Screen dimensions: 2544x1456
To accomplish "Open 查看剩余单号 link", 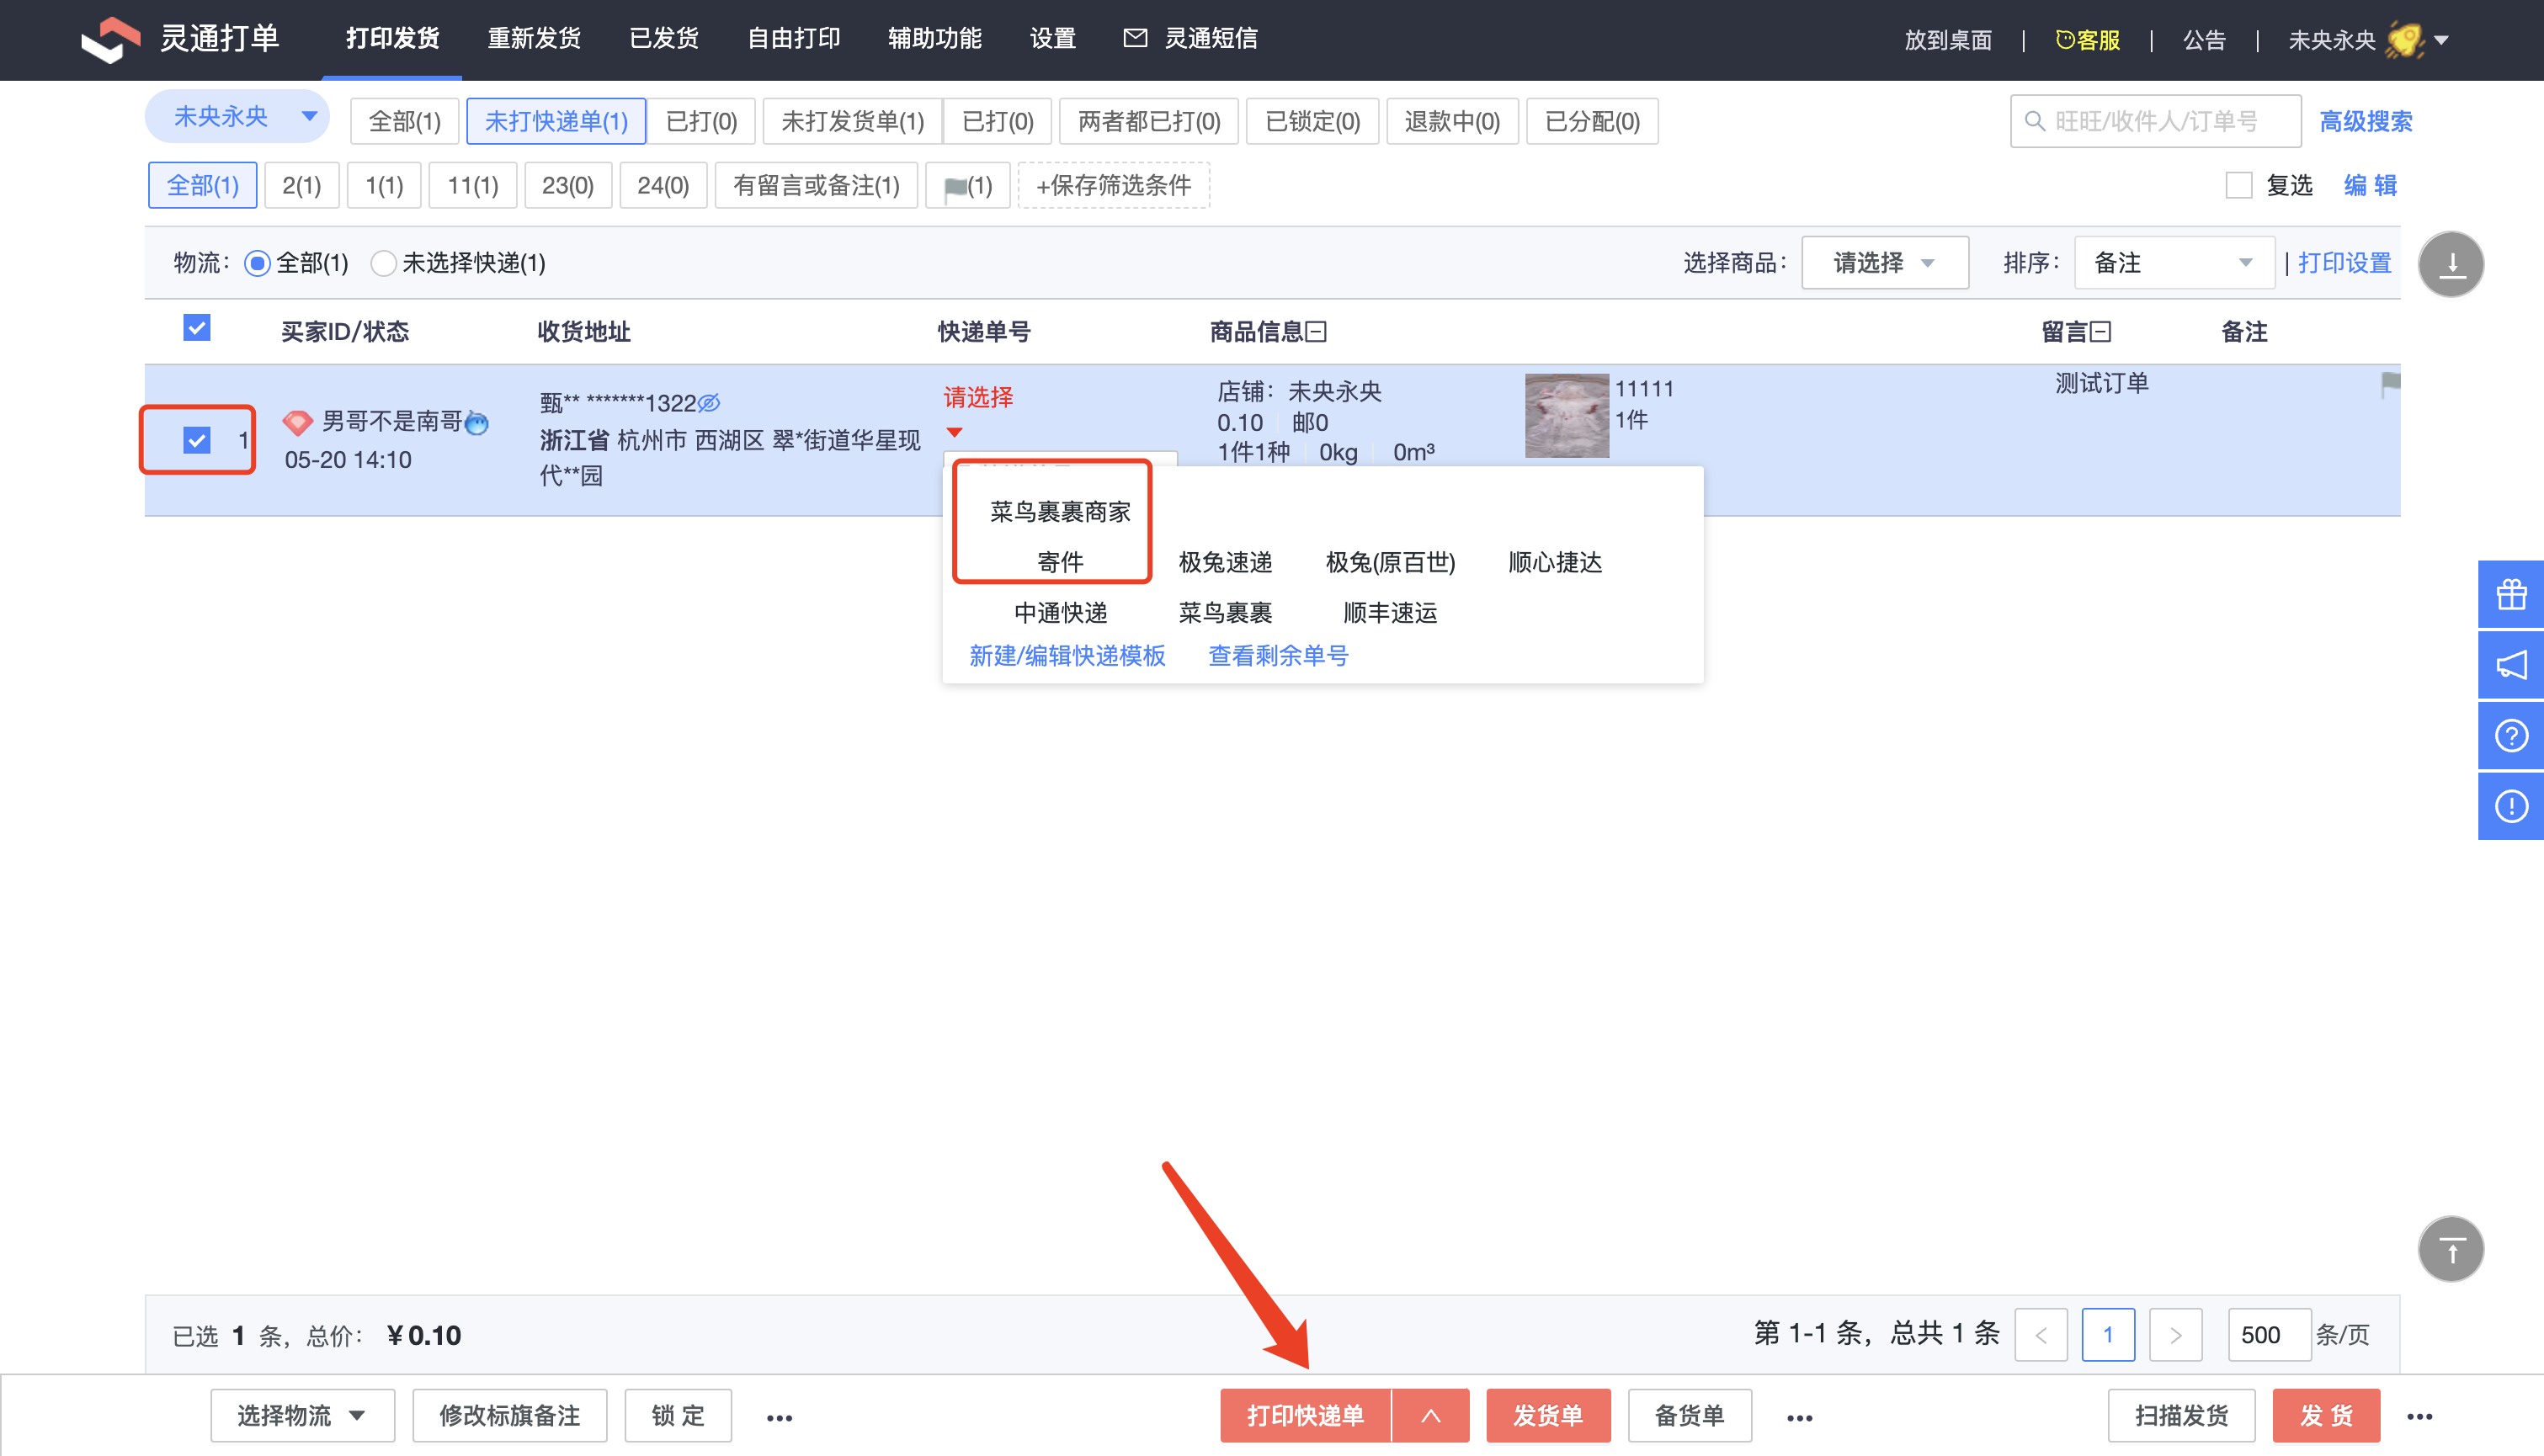I will [x=1278, y=655].
